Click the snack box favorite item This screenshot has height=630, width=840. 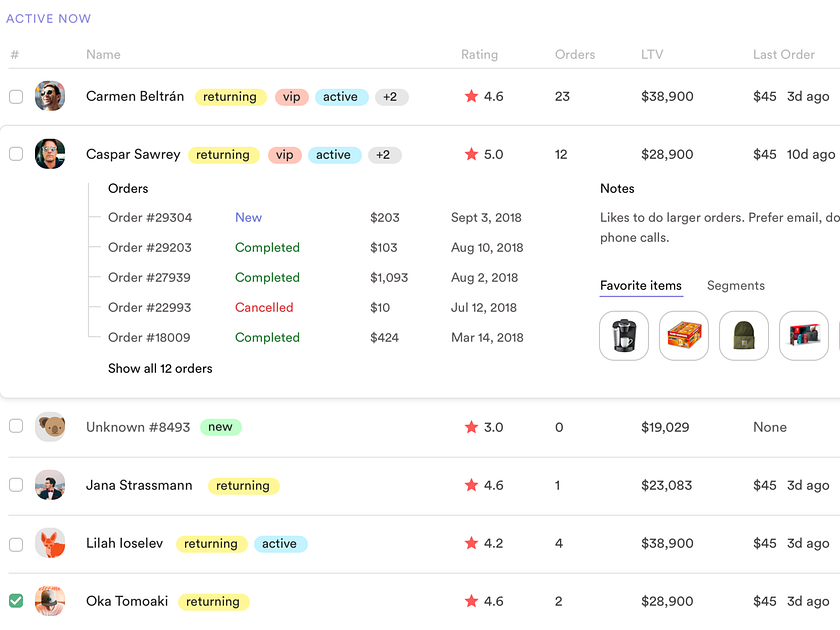tap(683, 335)
